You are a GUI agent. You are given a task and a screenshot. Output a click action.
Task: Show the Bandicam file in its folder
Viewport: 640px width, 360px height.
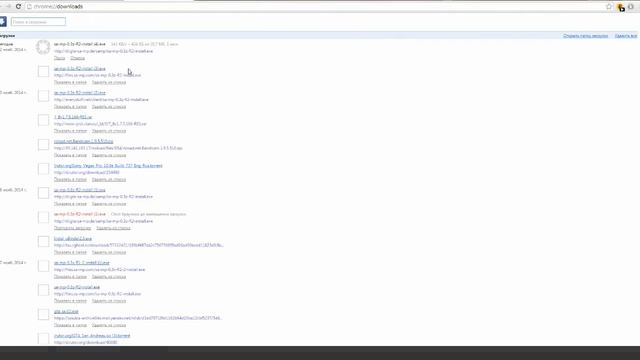pyautogui.click(x=70, y=156)
